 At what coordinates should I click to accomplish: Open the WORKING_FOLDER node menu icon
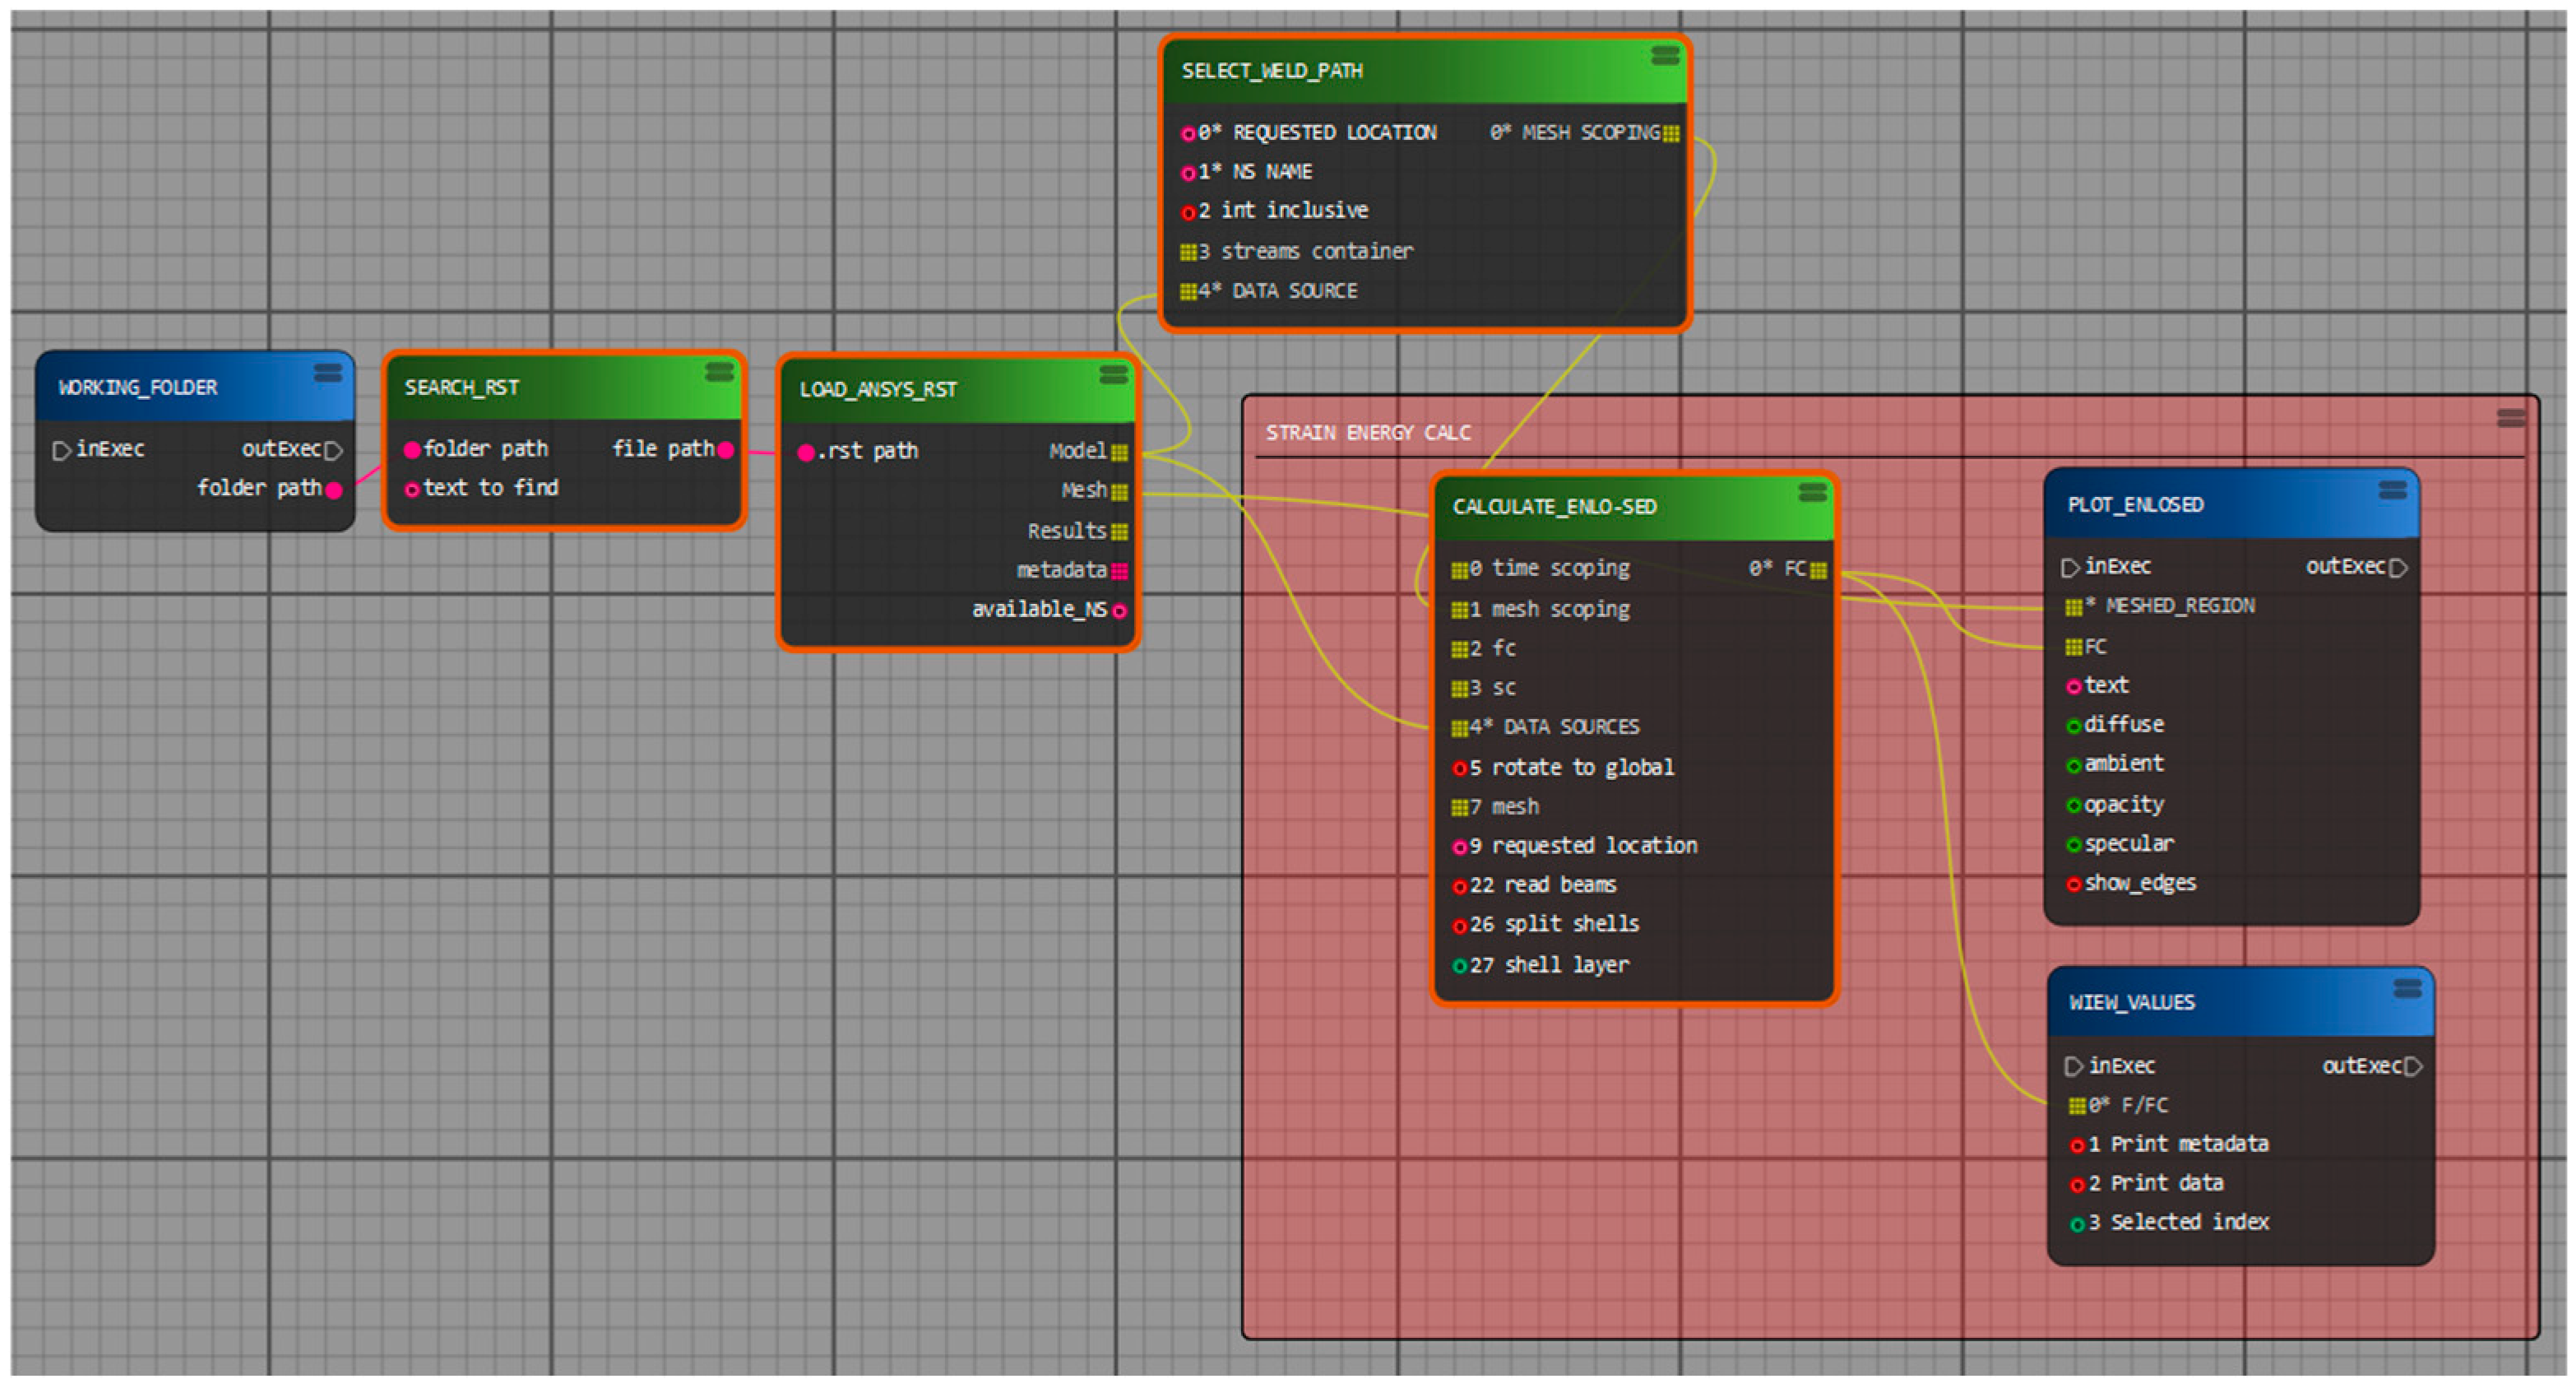[328, 372]
